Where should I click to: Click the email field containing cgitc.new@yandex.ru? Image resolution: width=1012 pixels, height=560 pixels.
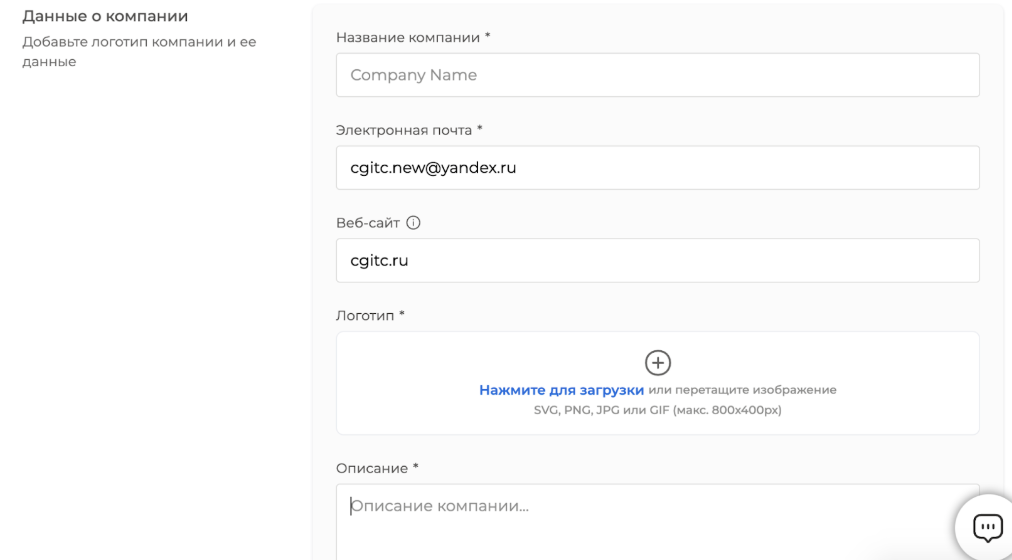pos(657,168)
